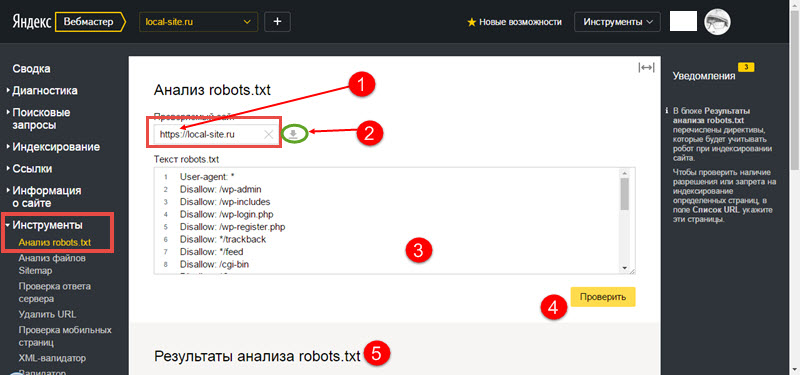
Task: Clear the site URL with X icon
Action: (x=269, y=134)
